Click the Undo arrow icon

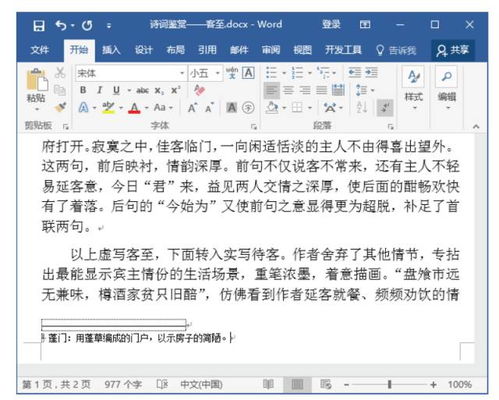pyautogui.click(x=61, y=25)
